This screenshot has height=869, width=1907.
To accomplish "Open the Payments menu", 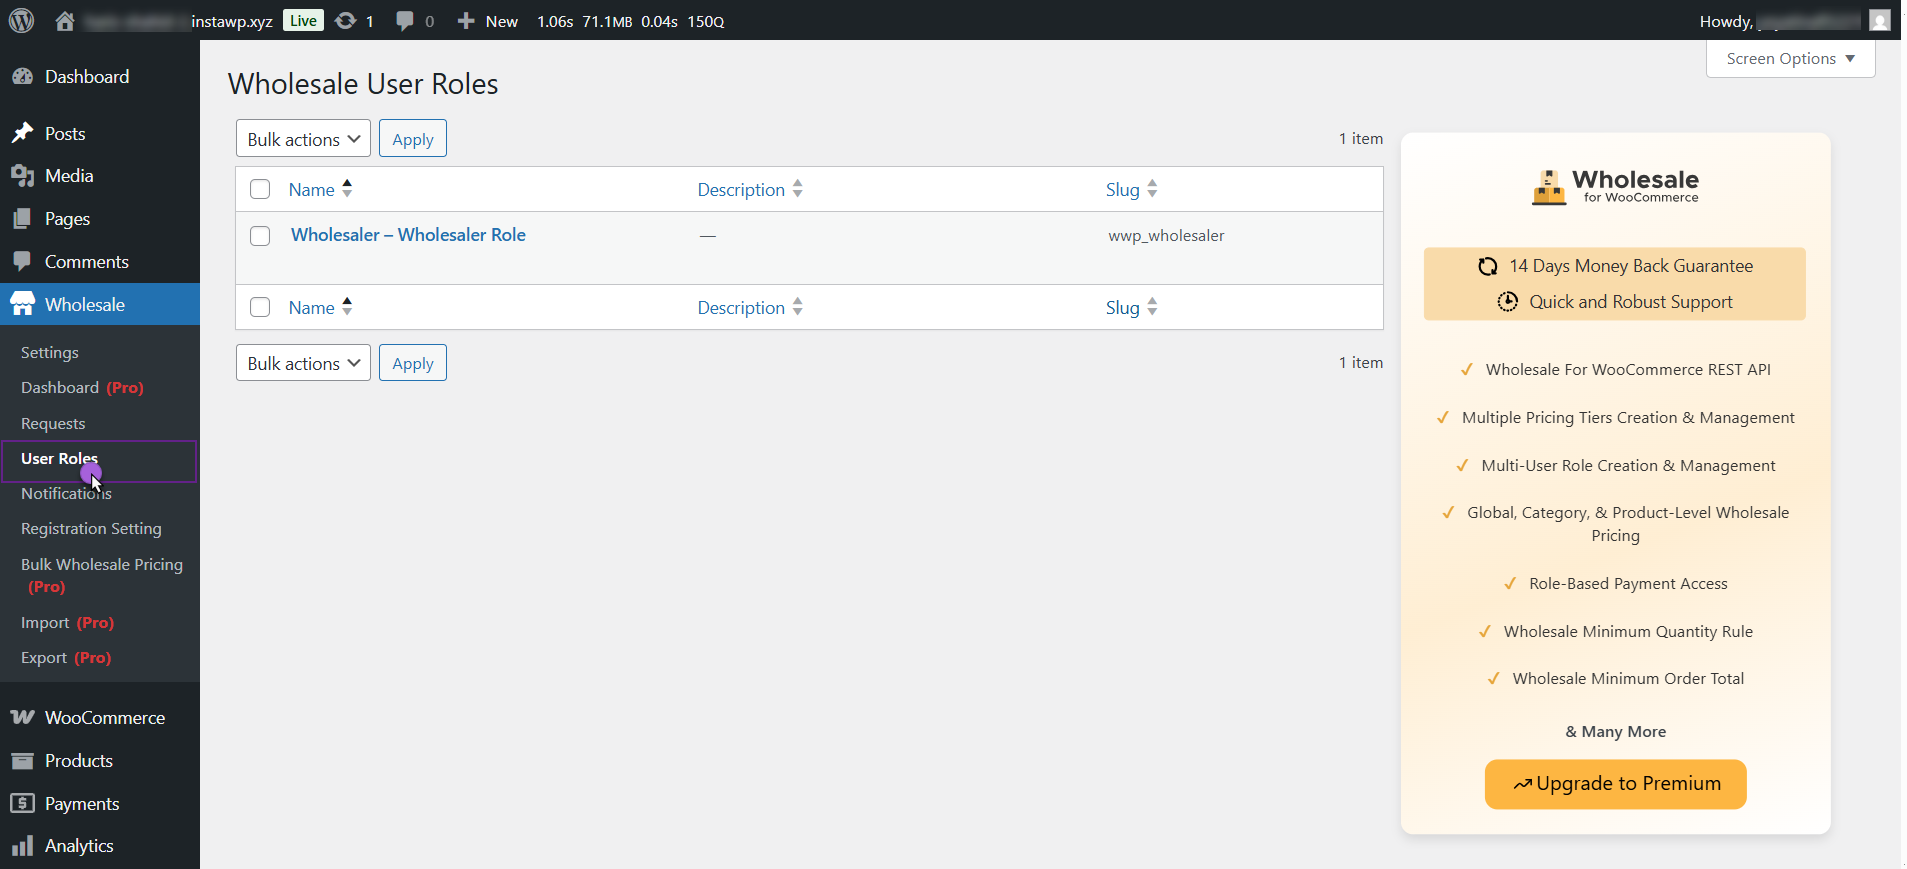I will tap(82, 804).
